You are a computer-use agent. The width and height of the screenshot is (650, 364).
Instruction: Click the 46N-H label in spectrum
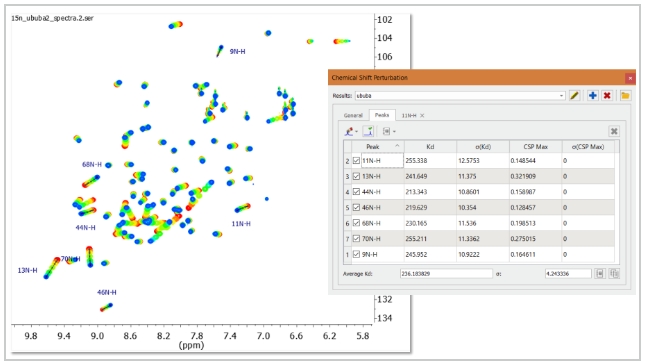[107, 292]
